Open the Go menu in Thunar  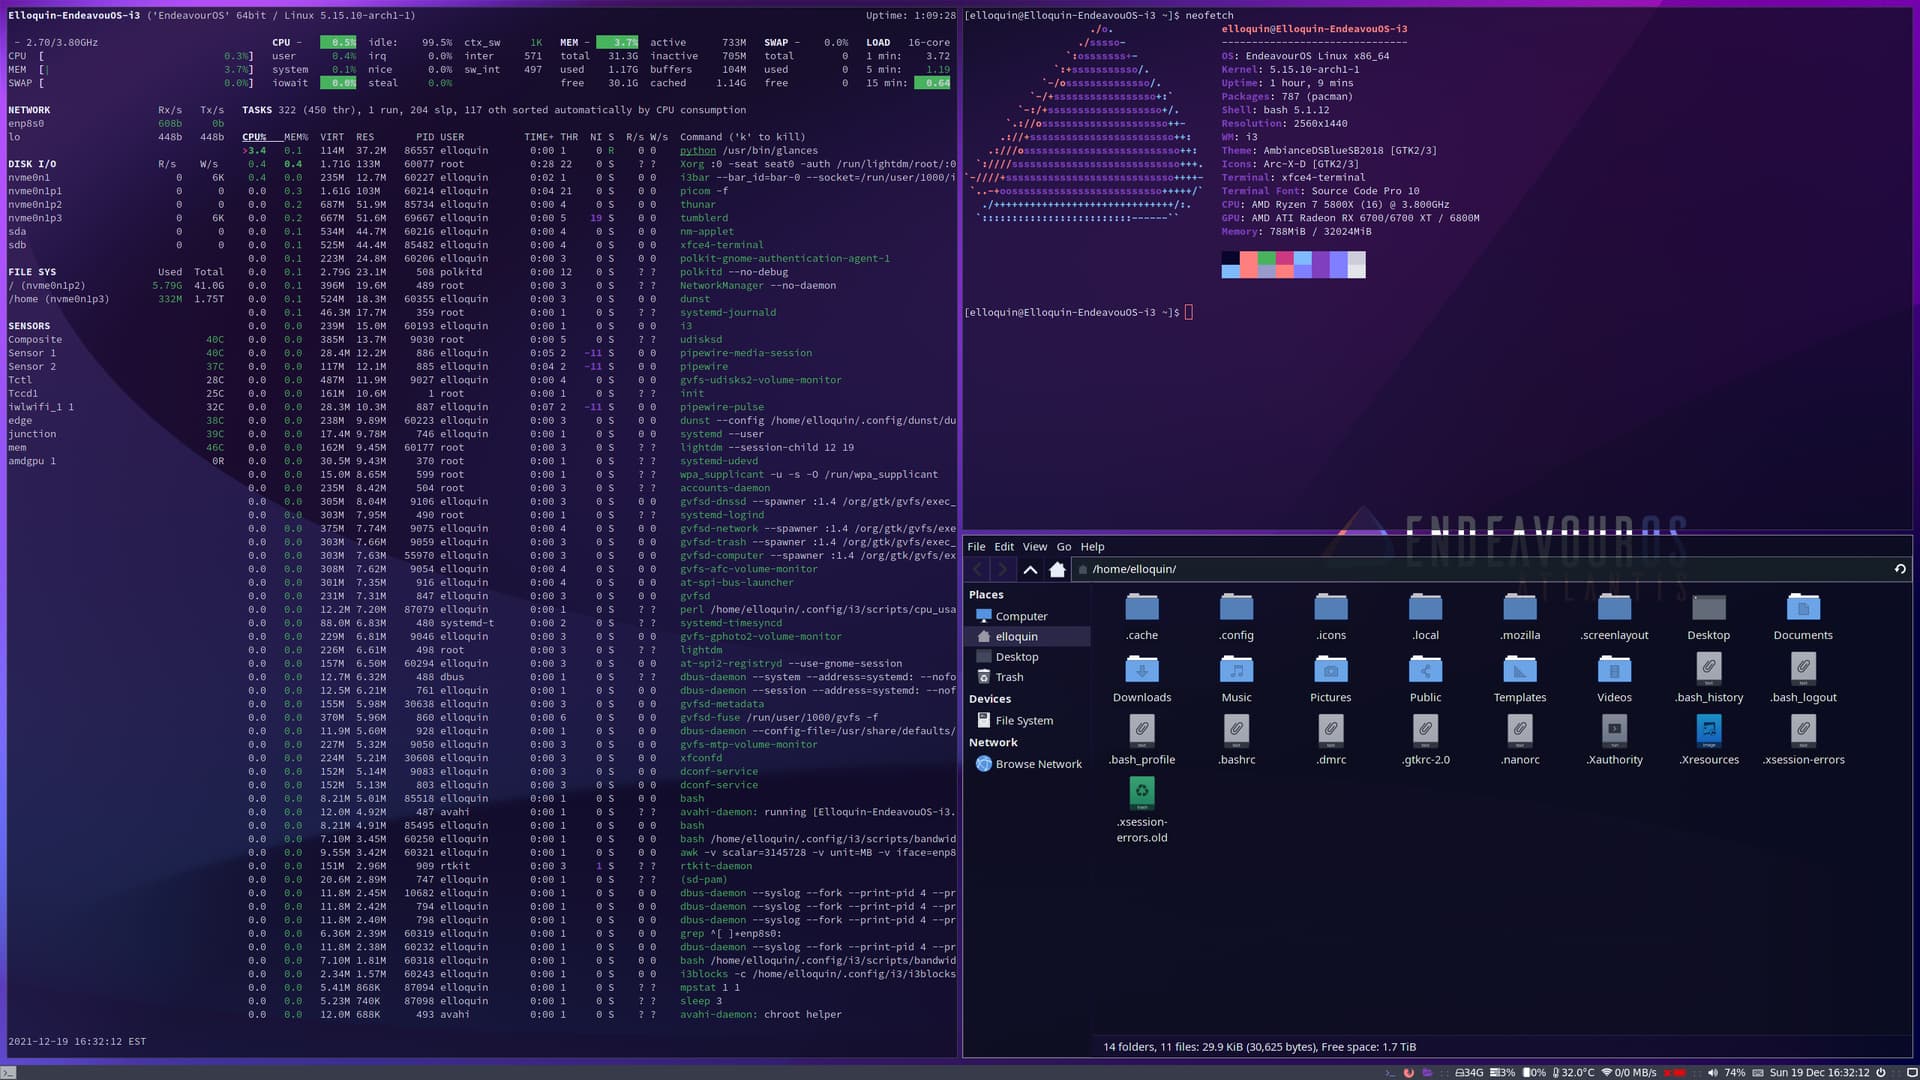[1064, 547]
